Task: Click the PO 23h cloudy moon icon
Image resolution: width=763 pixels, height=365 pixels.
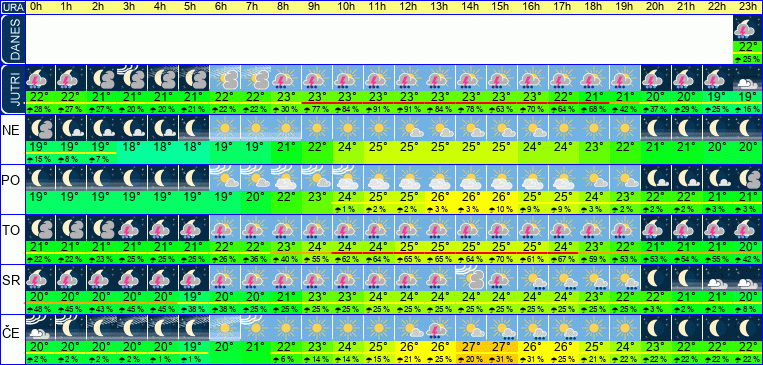Action: [747, 177]
